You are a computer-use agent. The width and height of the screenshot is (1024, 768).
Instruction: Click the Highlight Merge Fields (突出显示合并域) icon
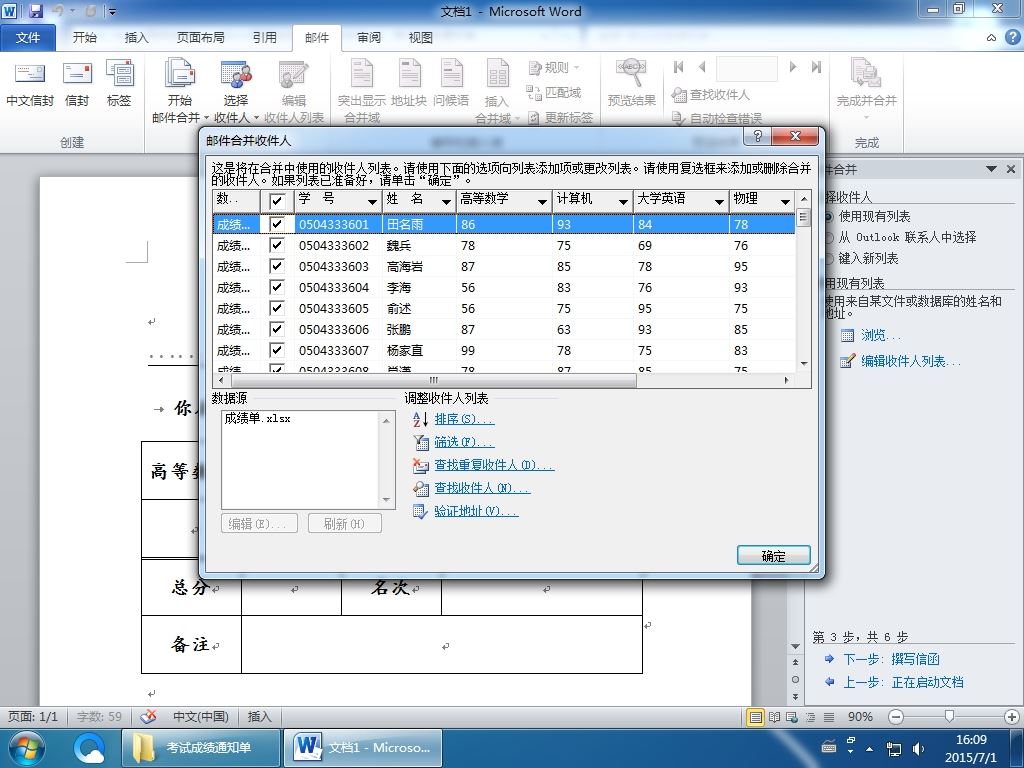[x=362, y=90]
